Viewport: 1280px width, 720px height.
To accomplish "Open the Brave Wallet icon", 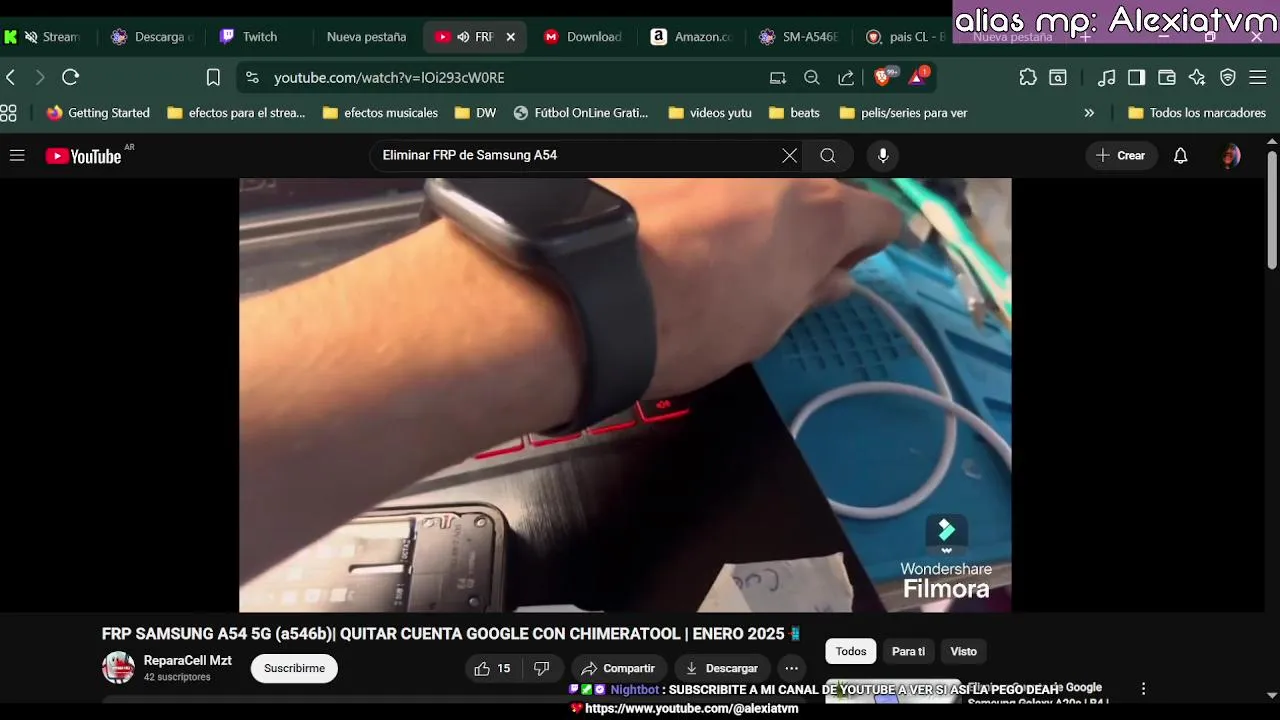I will coord(1166,77).
